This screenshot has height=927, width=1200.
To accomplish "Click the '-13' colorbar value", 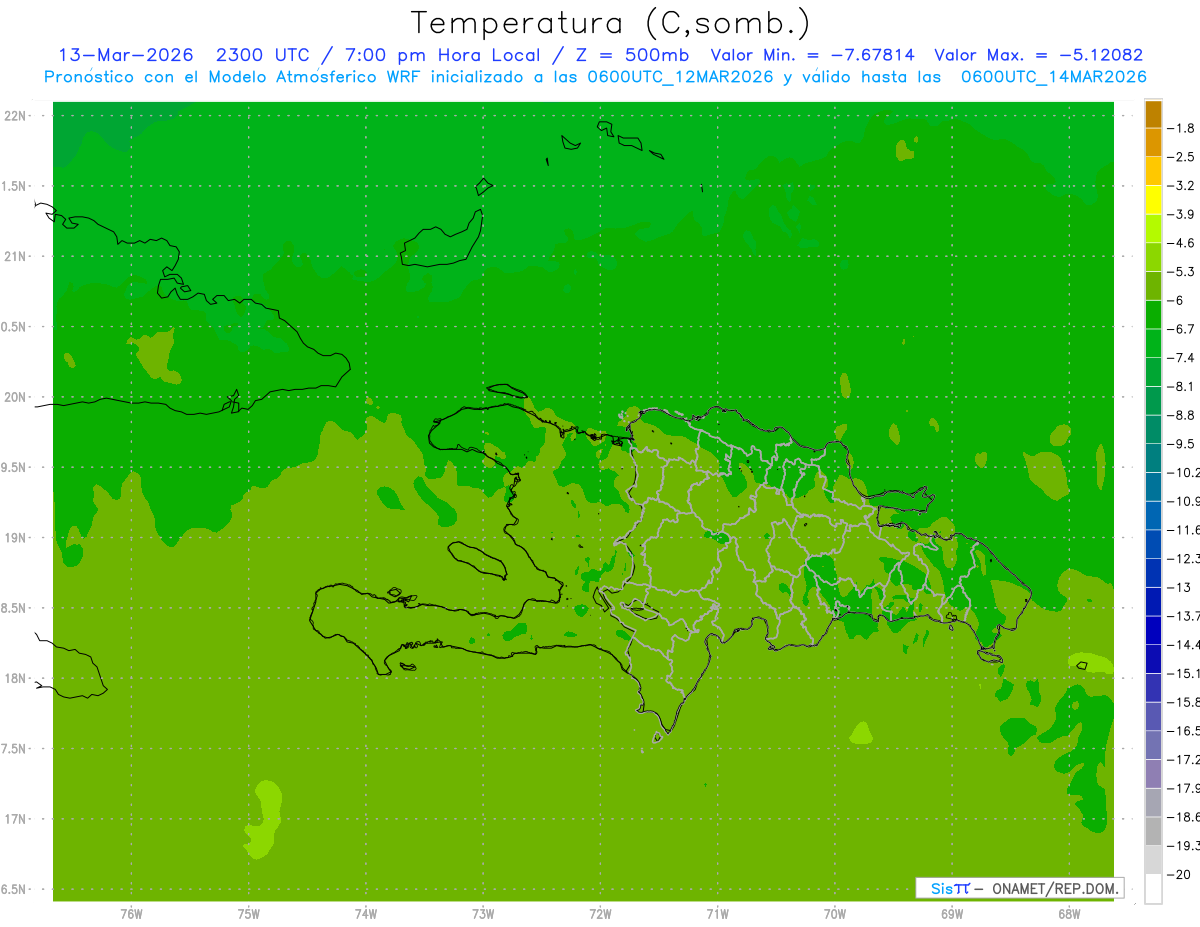I will (x=1179, y=587).
